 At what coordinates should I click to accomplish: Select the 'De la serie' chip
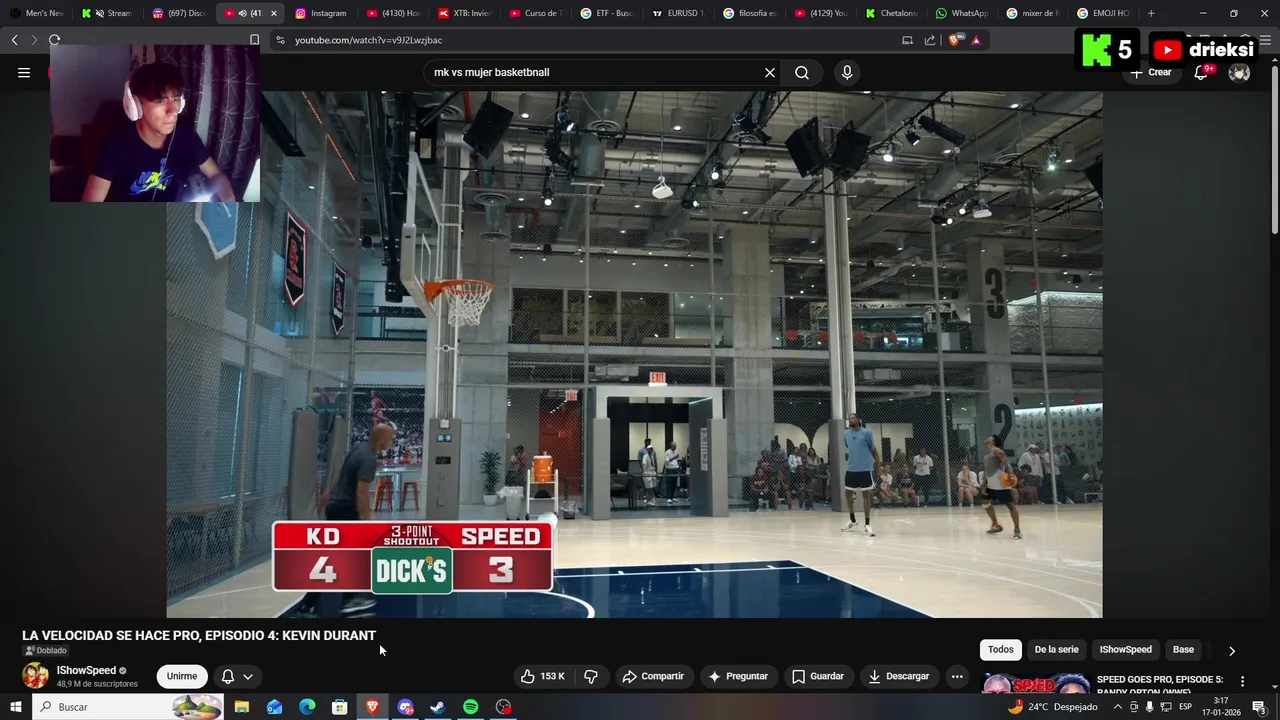coord(1056,649)
